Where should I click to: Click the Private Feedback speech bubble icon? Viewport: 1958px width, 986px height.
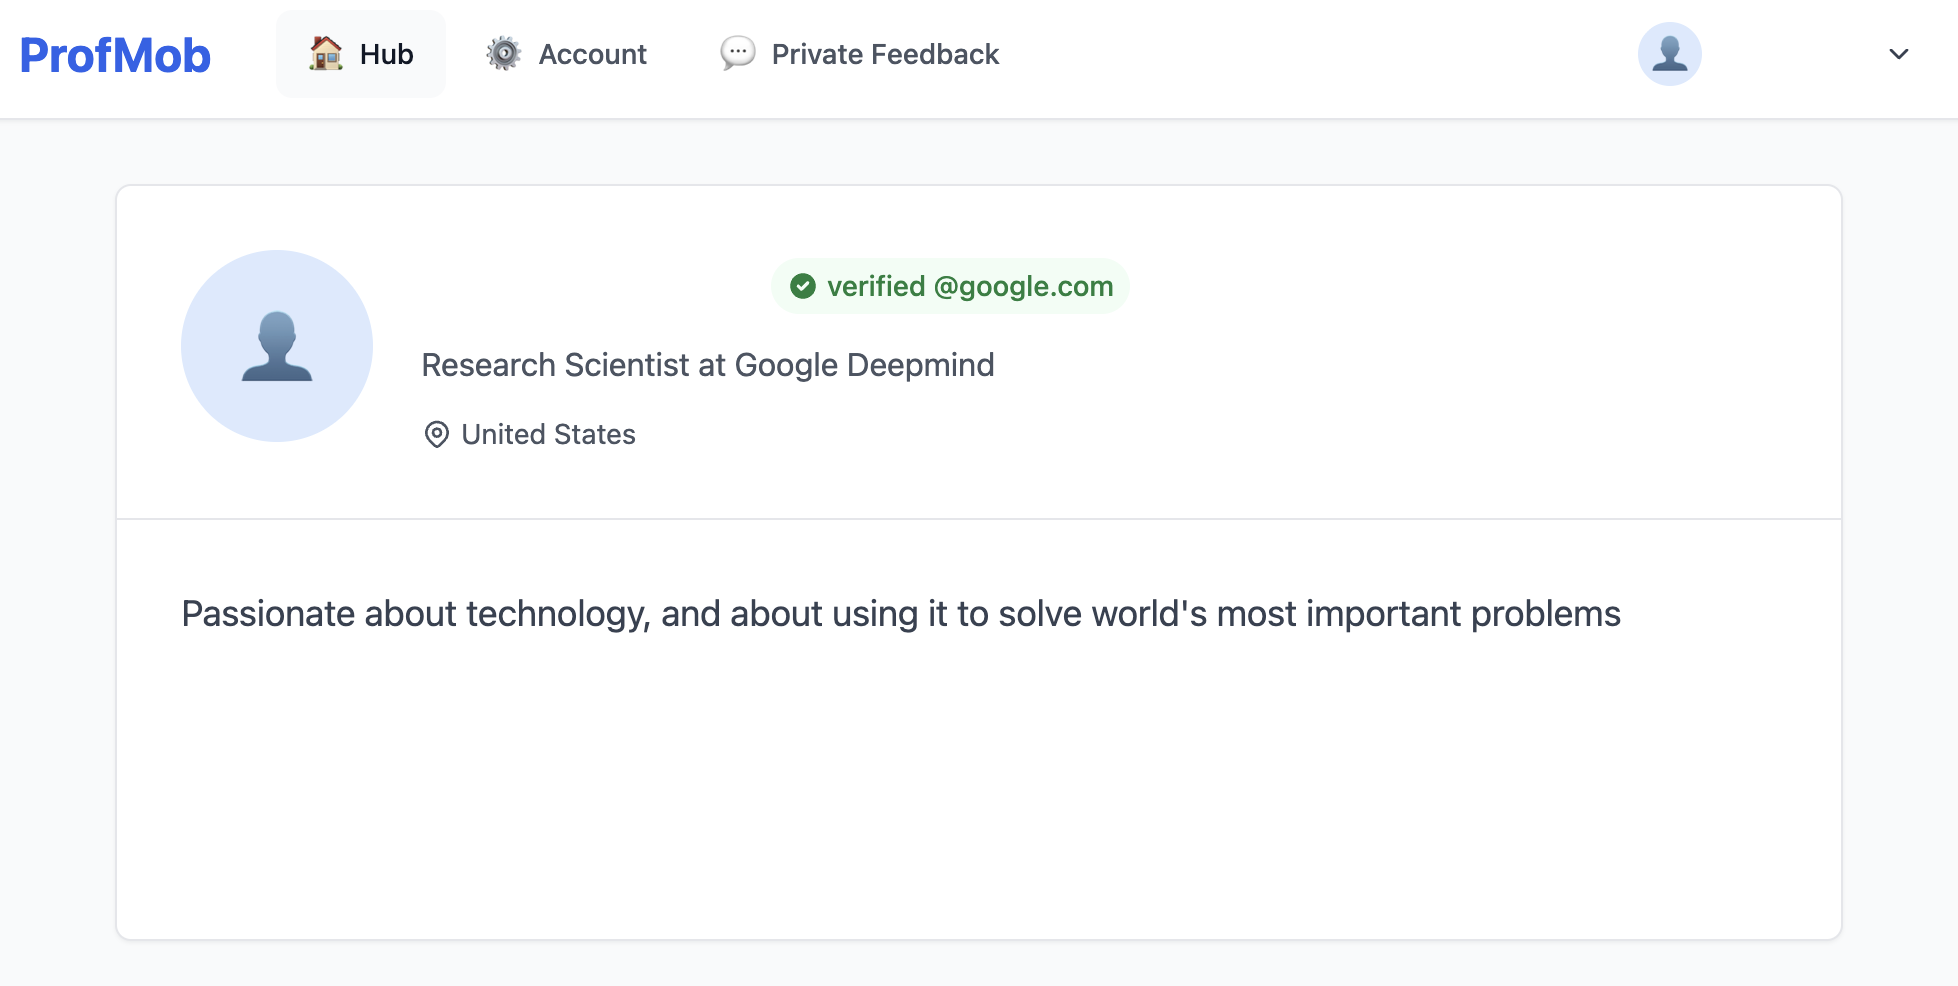click(x=738, y=53)
